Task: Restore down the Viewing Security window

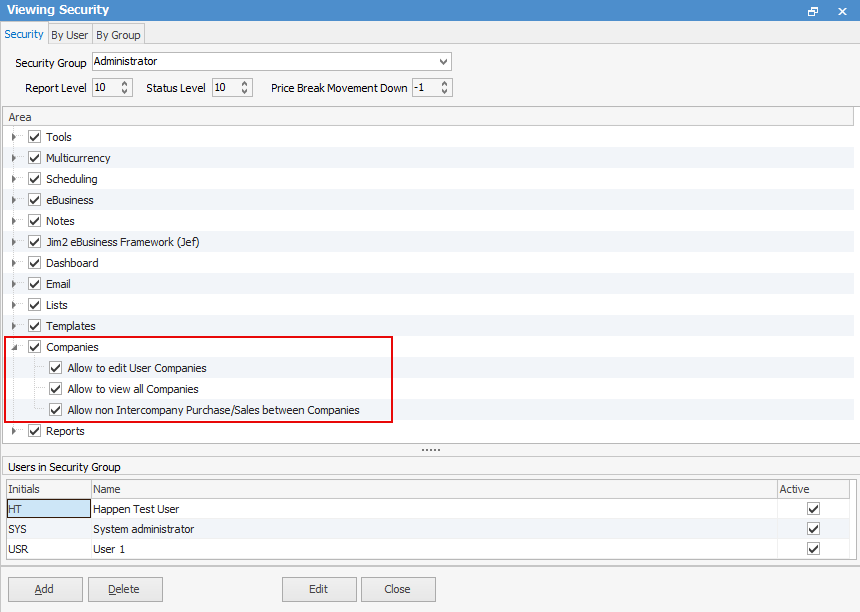Action: tap(813, 11)
